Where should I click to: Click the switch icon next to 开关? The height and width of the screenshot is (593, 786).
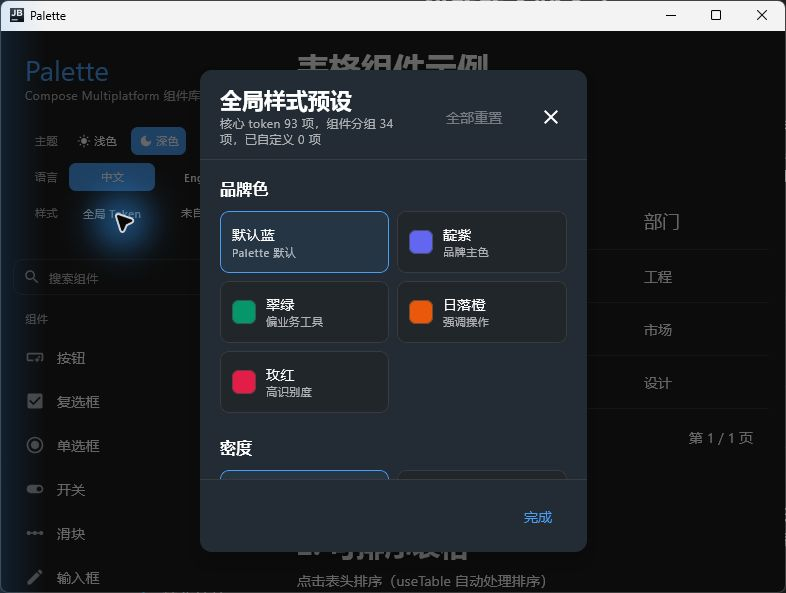[x=35, y=489]
